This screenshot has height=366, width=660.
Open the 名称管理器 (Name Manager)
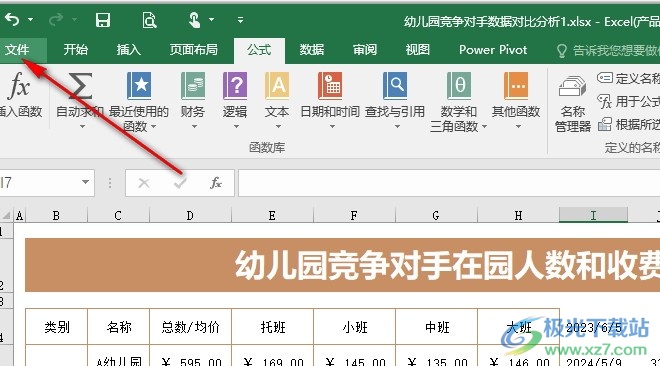coord(573,103)
